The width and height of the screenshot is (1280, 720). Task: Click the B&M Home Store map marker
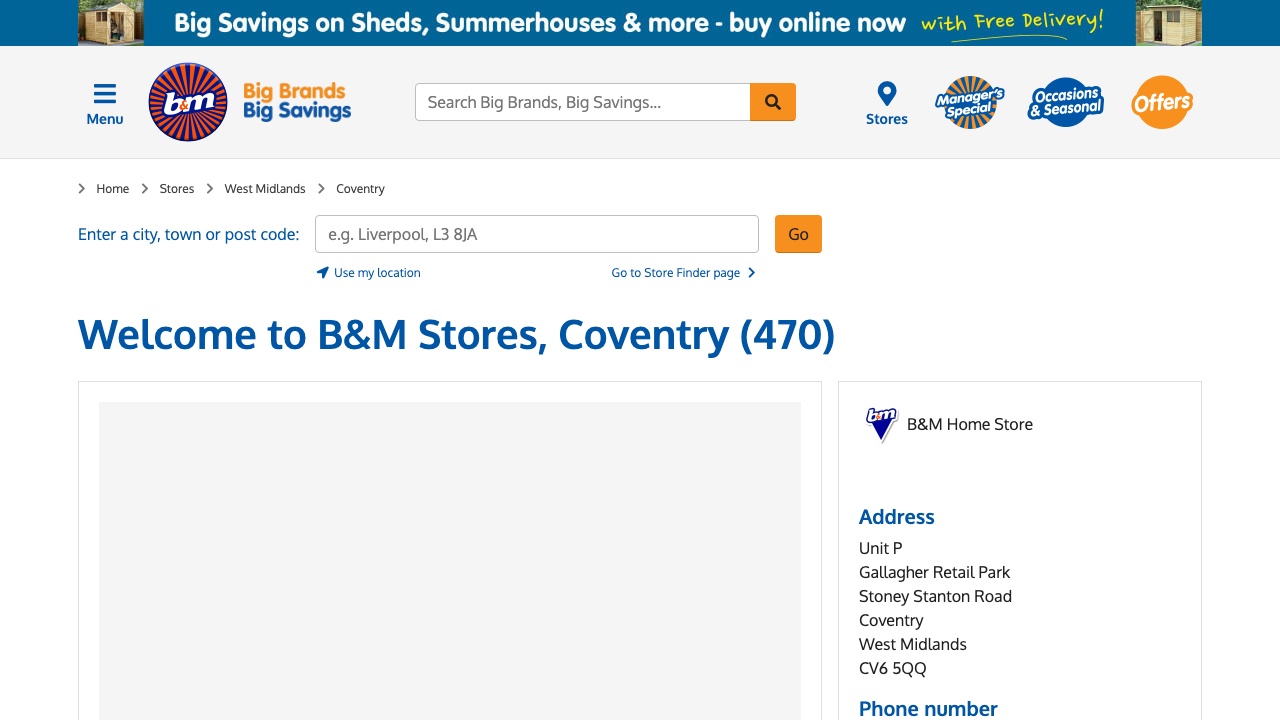[x=879, y=423]
